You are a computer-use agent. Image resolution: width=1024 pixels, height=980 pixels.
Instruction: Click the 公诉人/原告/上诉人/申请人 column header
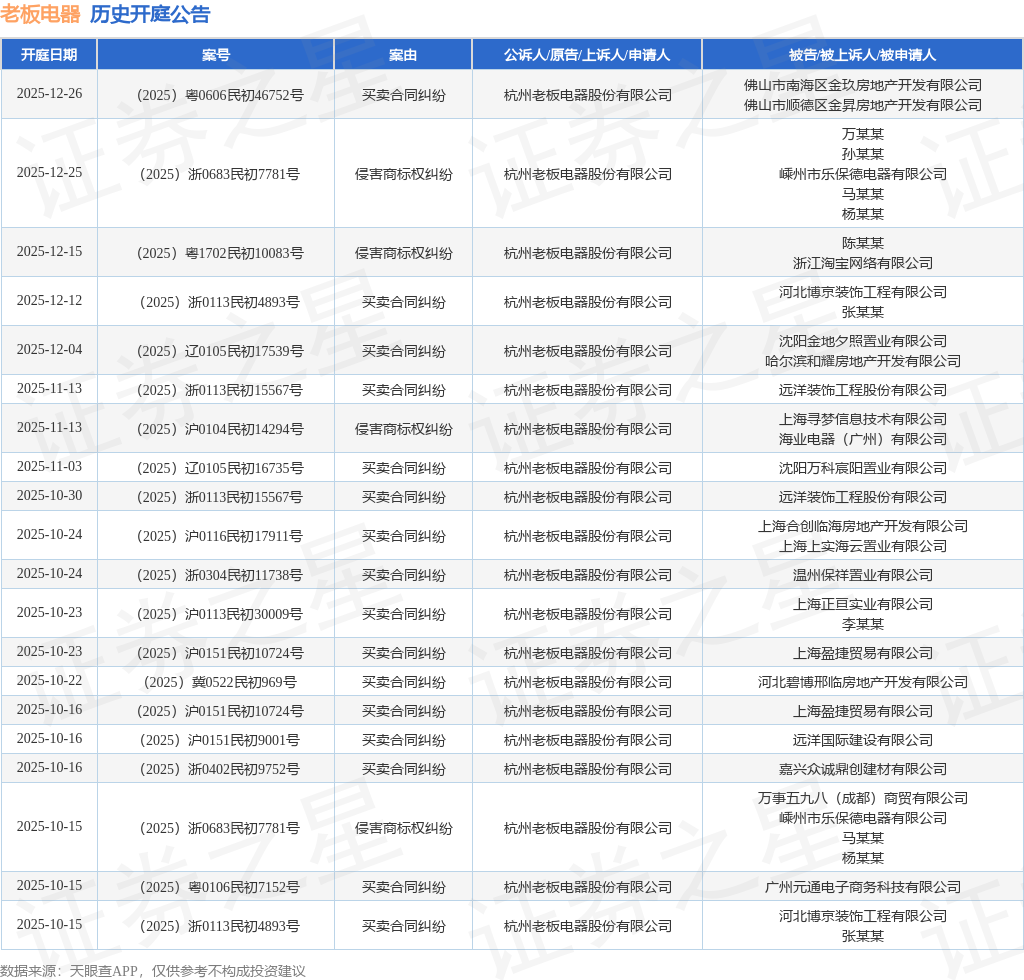pyautogui.click(x=587, y=55)
